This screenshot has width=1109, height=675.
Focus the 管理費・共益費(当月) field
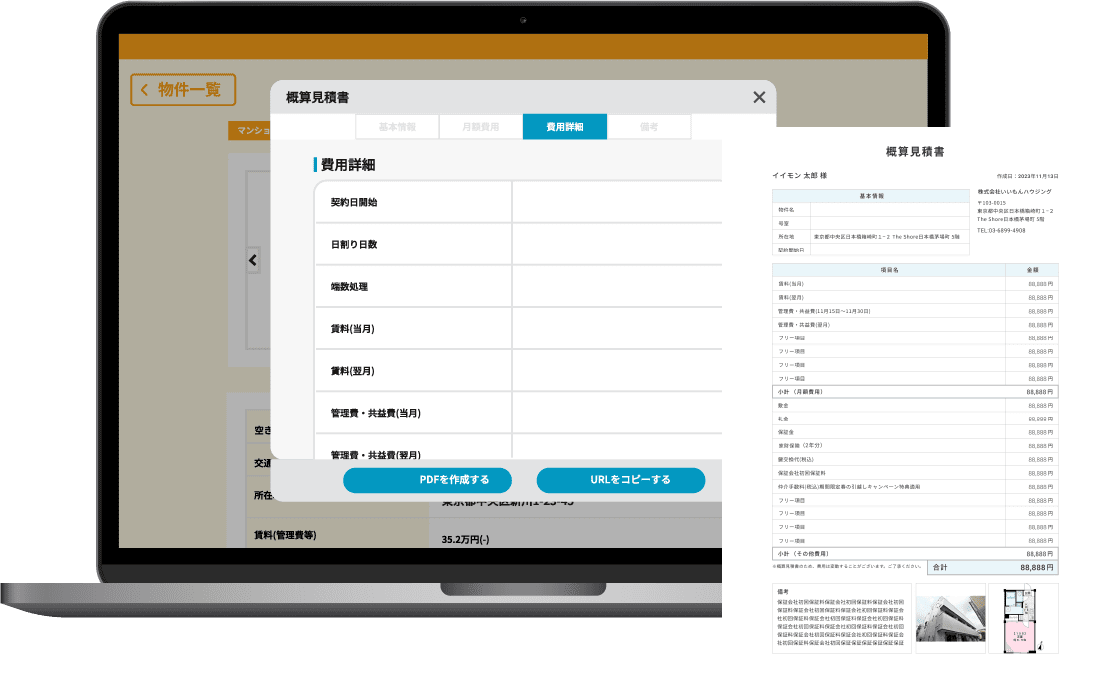616,412
